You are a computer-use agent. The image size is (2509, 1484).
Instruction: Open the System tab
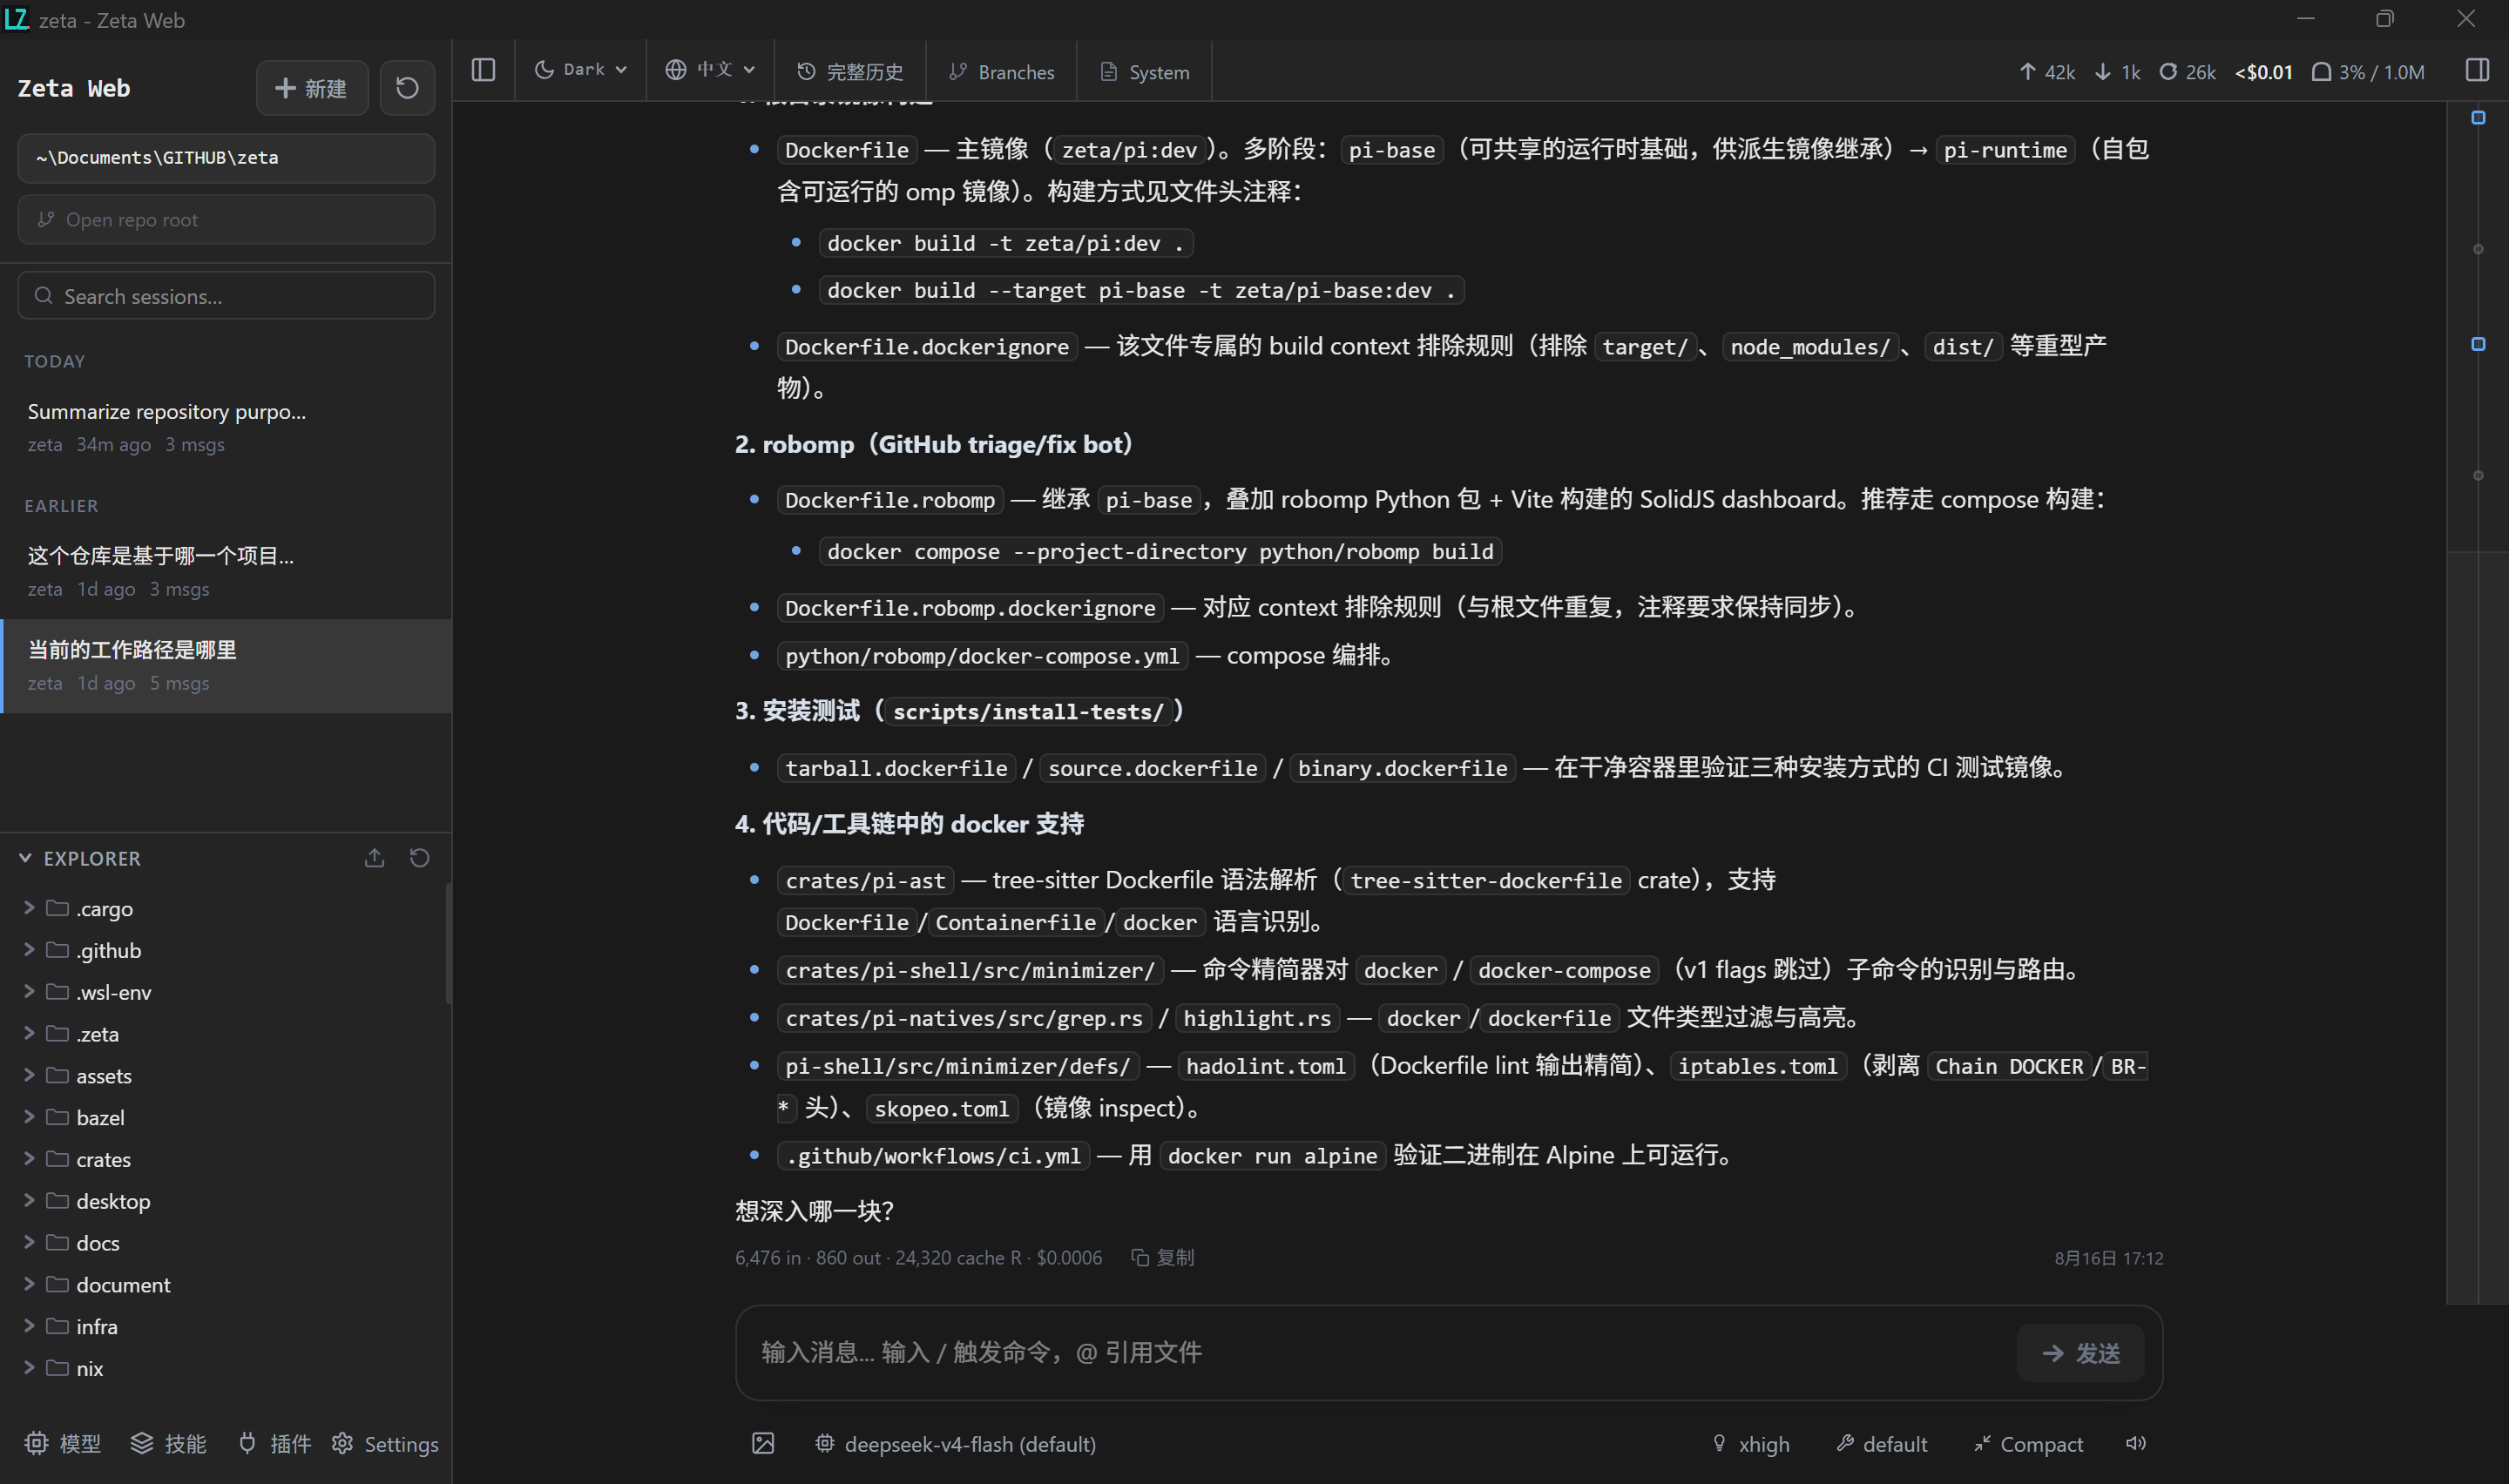1144,72
